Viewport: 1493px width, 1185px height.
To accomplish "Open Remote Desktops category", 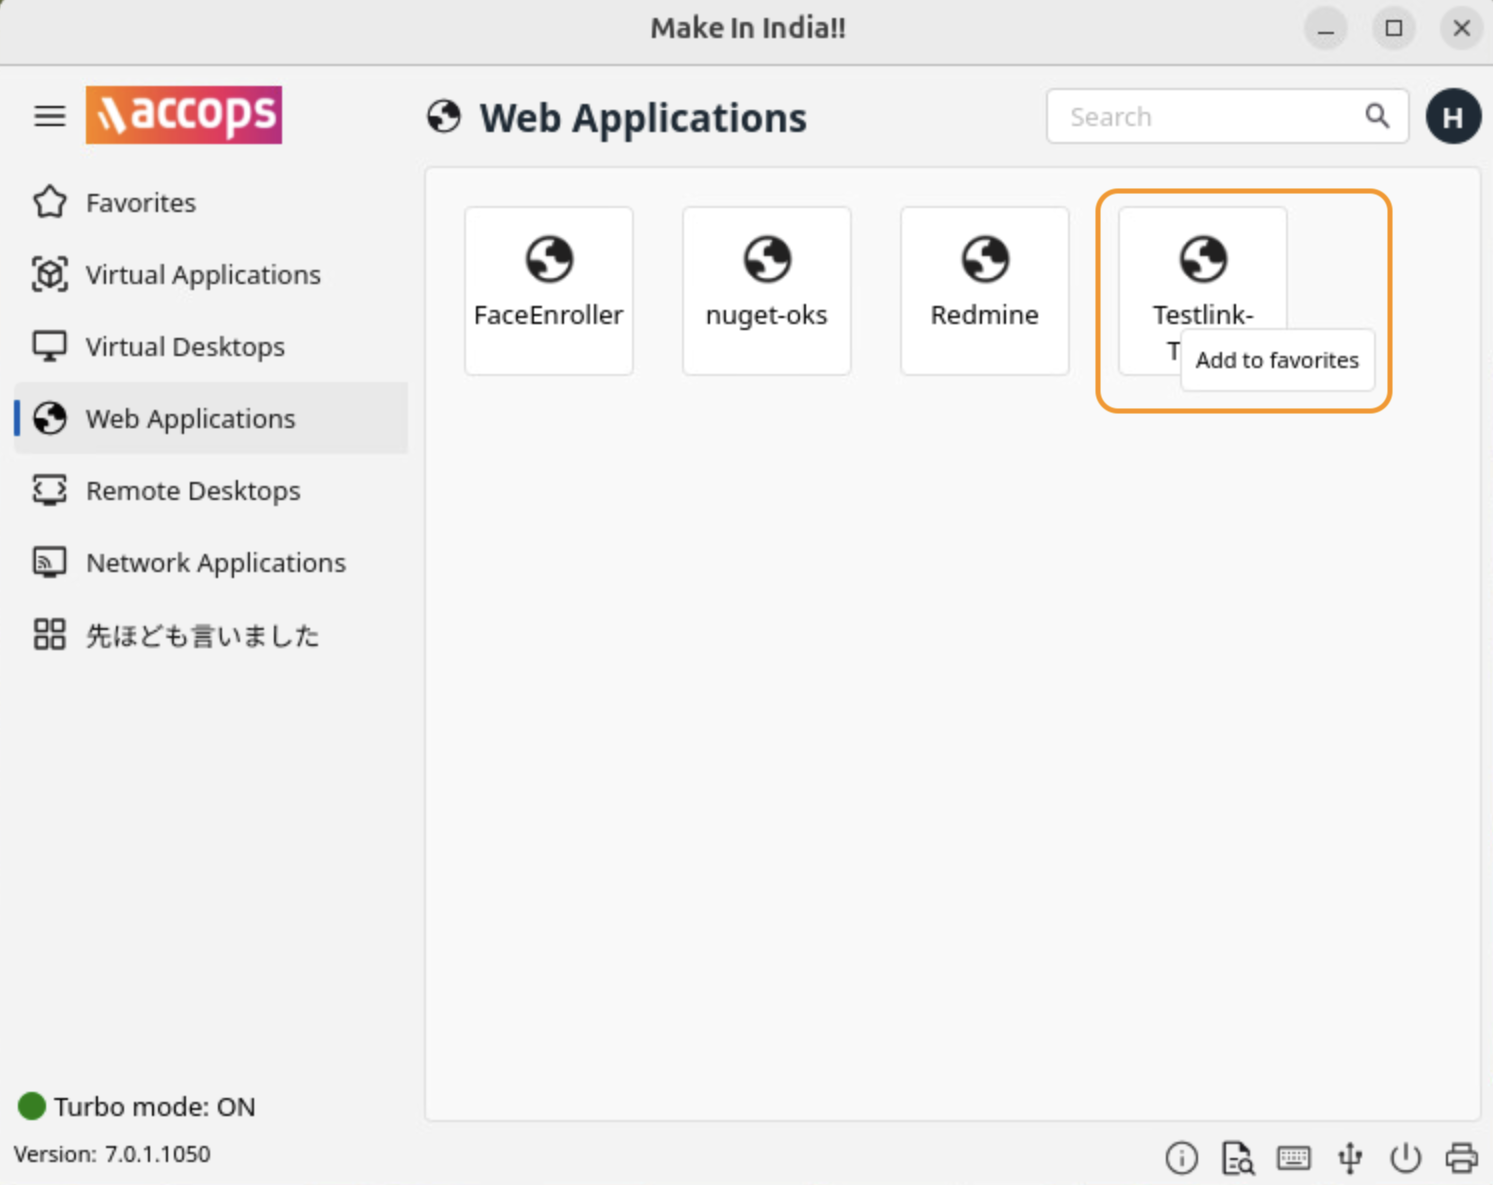I will point(192,491).
